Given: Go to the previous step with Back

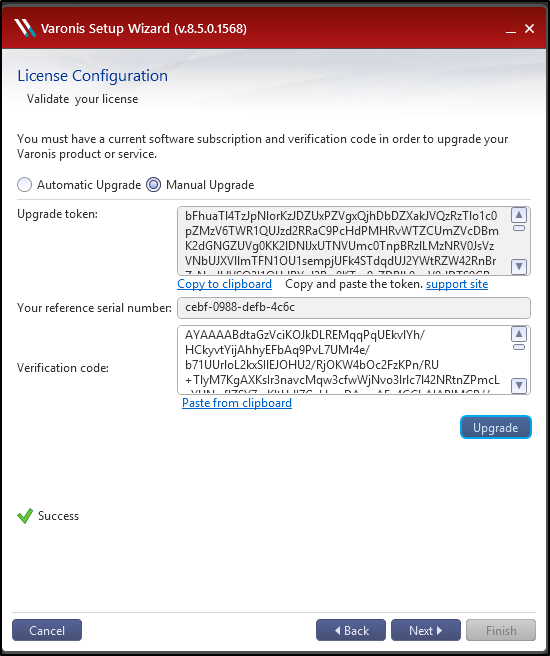Looking at the screenshot, I should pyautogui.click(x=350, y=630).
